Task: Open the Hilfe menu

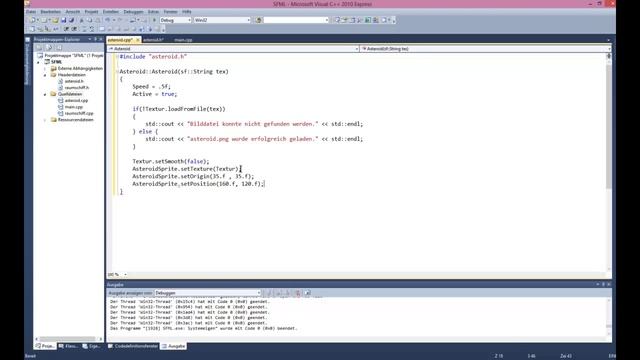Action: tap(187, 12)
